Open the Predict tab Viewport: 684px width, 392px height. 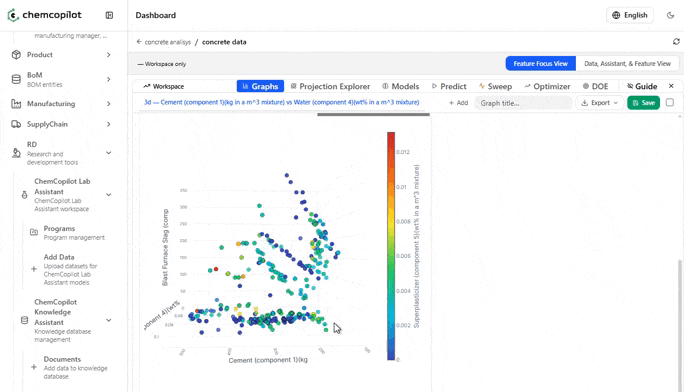pyautogui.click(x=449, y=86)
